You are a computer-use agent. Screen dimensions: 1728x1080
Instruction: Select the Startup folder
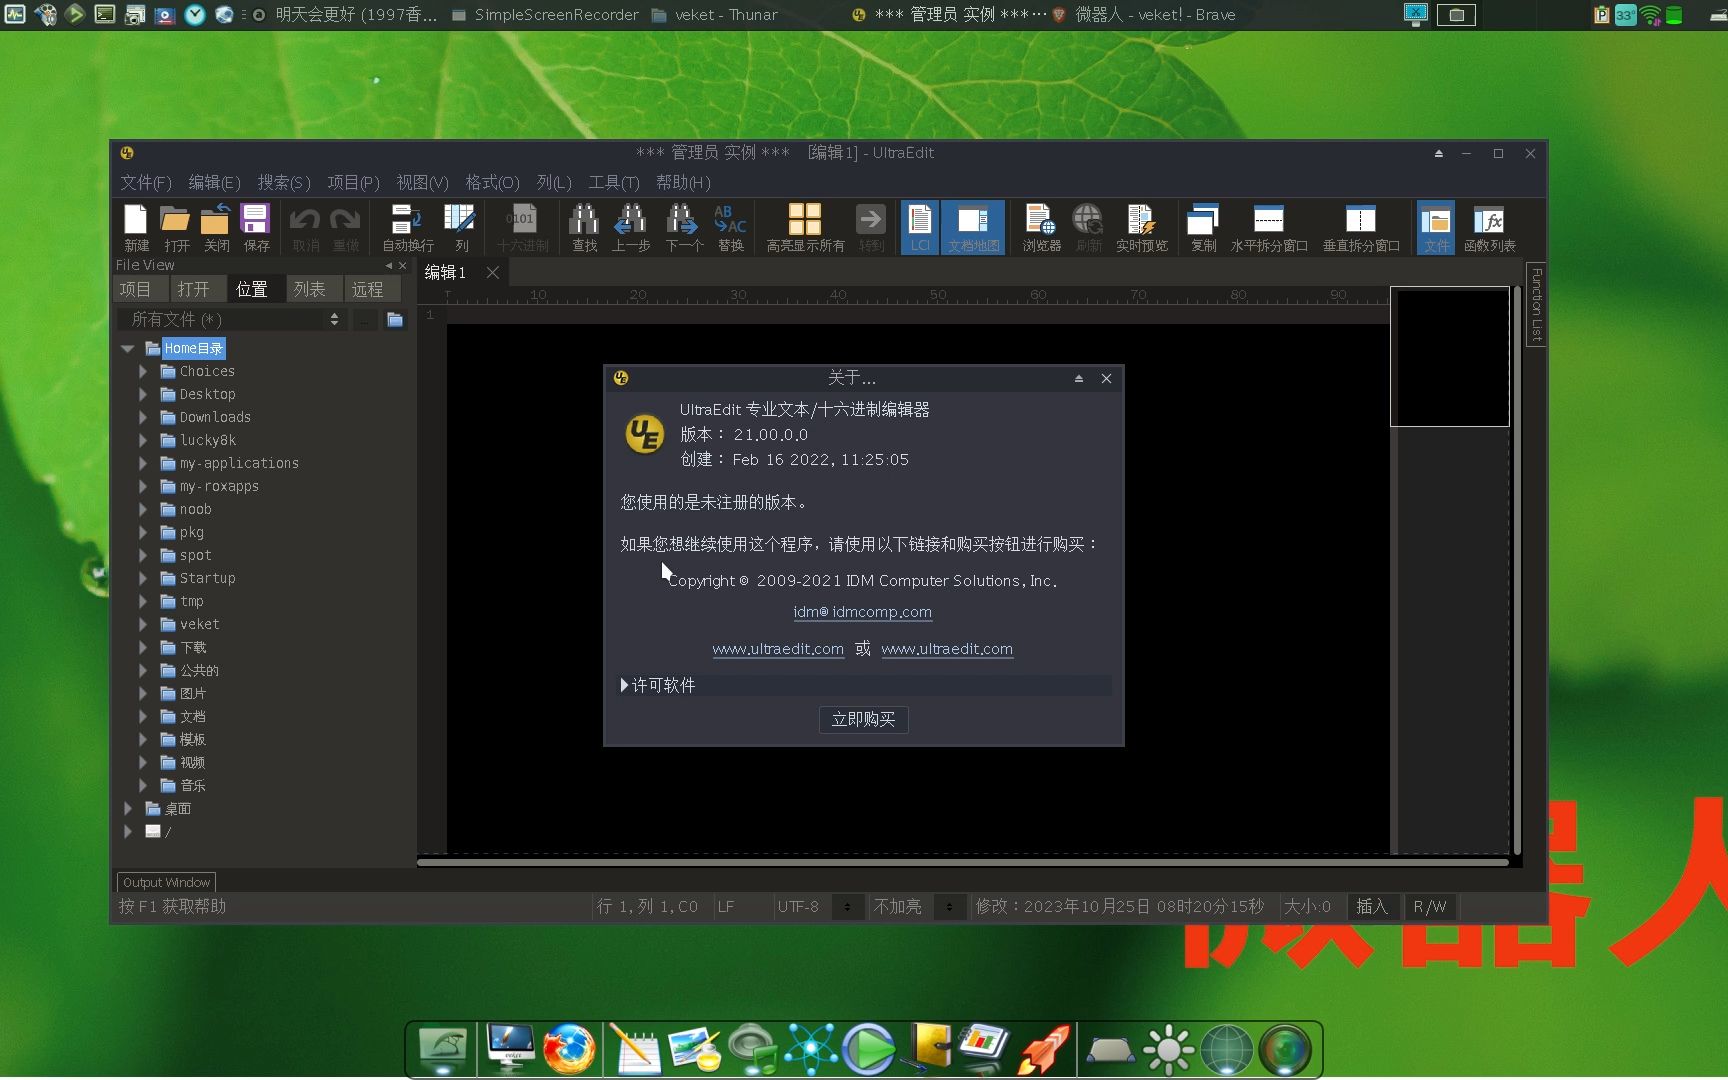207,578
